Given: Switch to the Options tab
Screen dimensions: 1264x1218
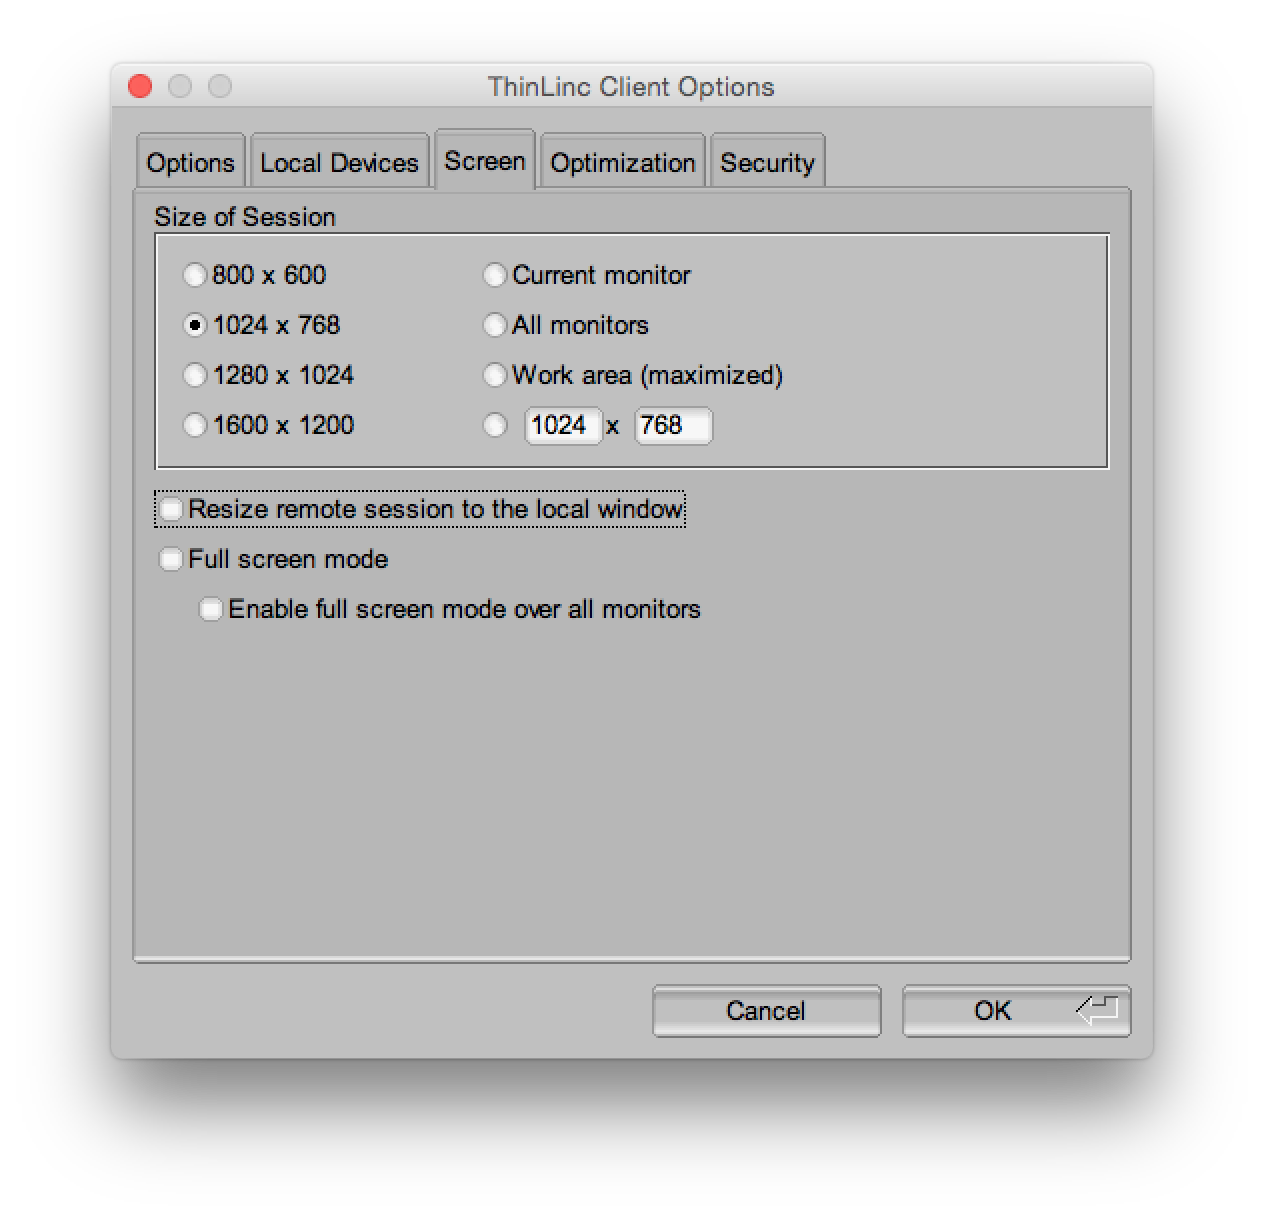Looking at the screenshot, I should (x=190, y=163).
